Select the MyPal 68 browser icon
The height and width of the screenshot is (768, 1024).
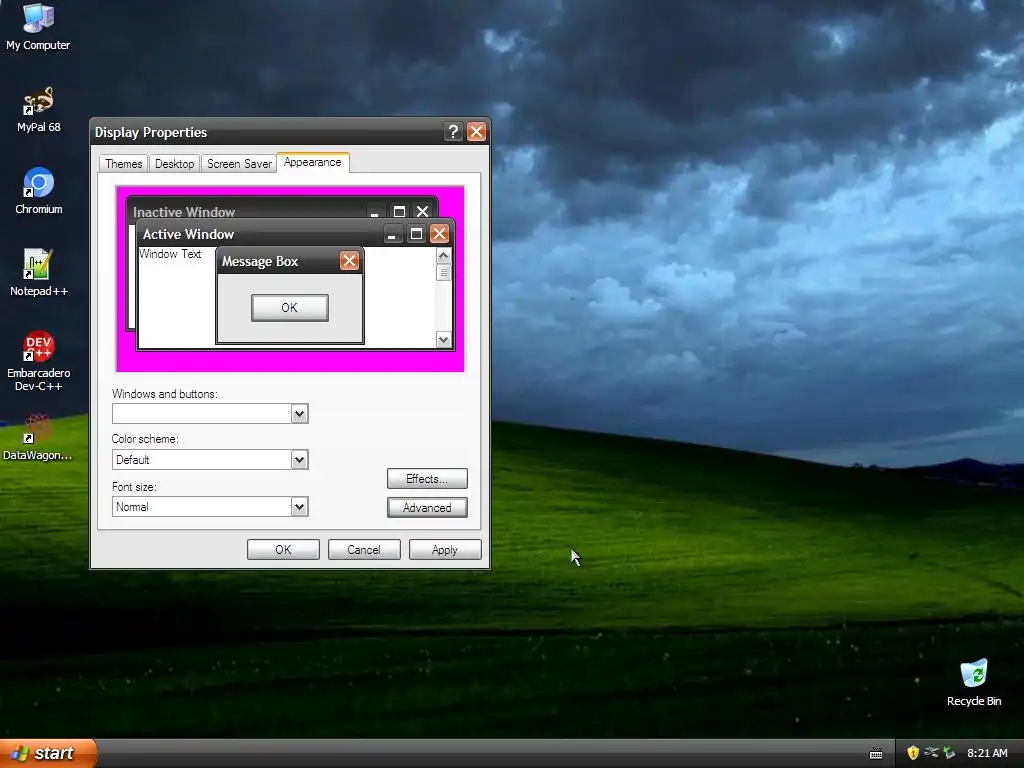click(38, 109)
